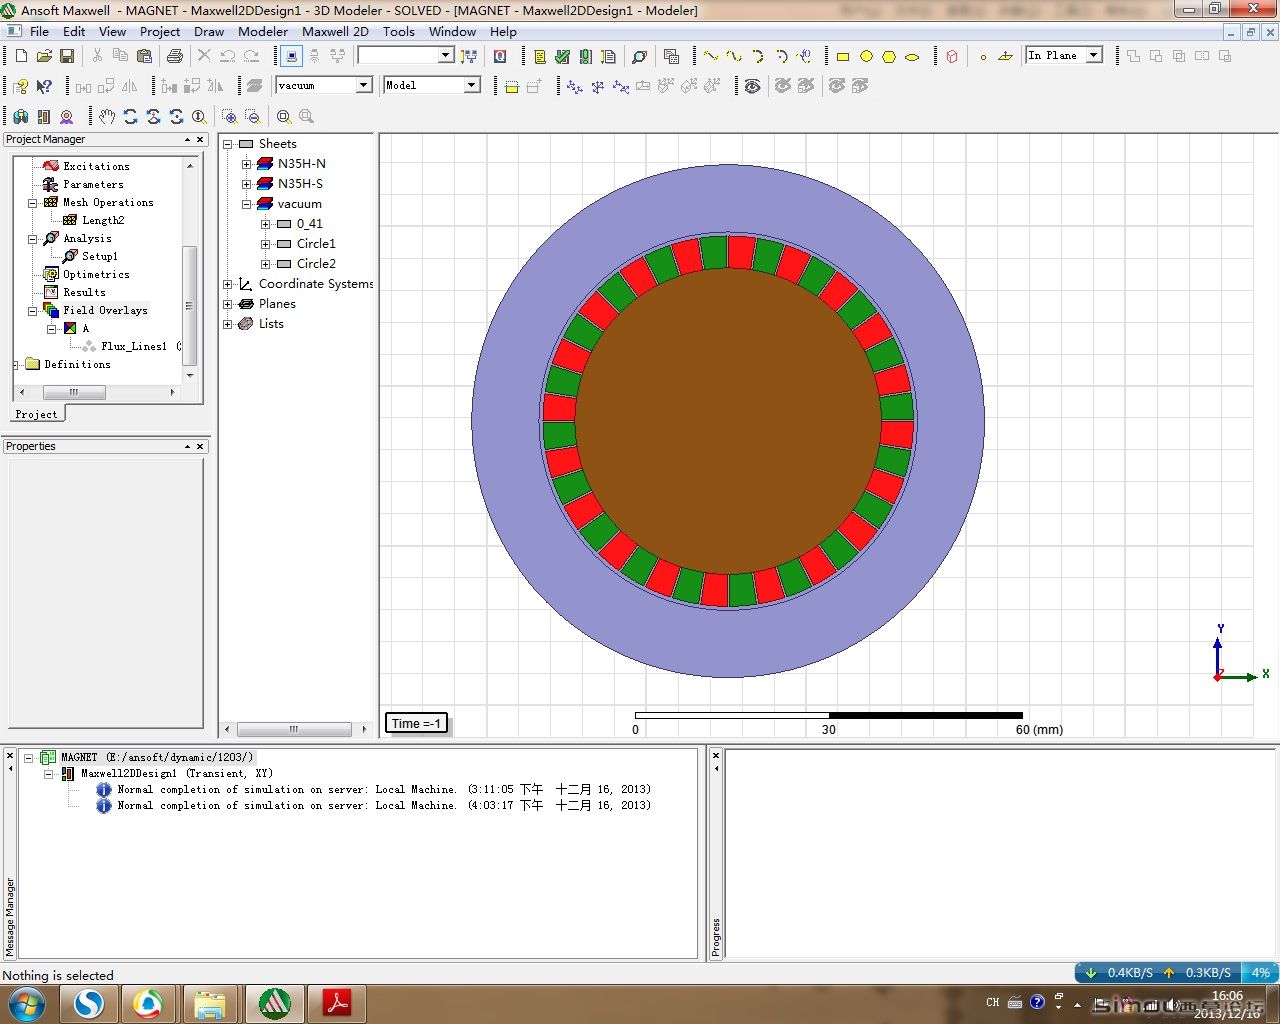This screenshot has height=1024, width=1280.
Task: Toggle the eye Show/Hide objects icon
Action: (x=752, y=86)
